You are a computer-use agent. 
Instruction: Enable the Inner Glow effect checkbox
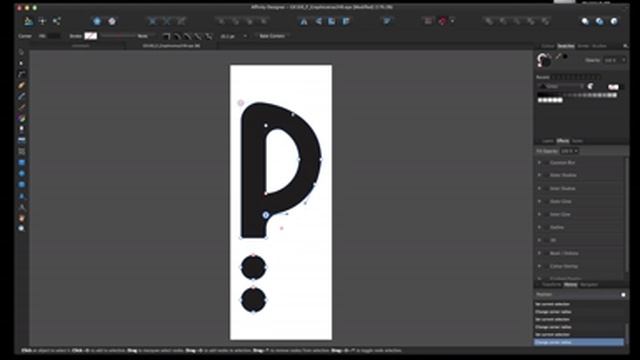[546, 214]
